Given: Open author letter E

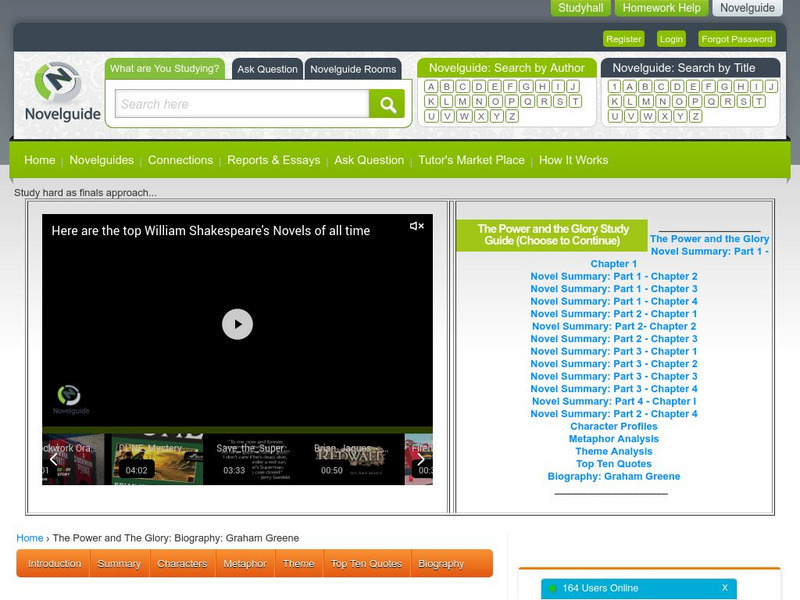Looking at the screenshot, I should (x=494, y=86).
